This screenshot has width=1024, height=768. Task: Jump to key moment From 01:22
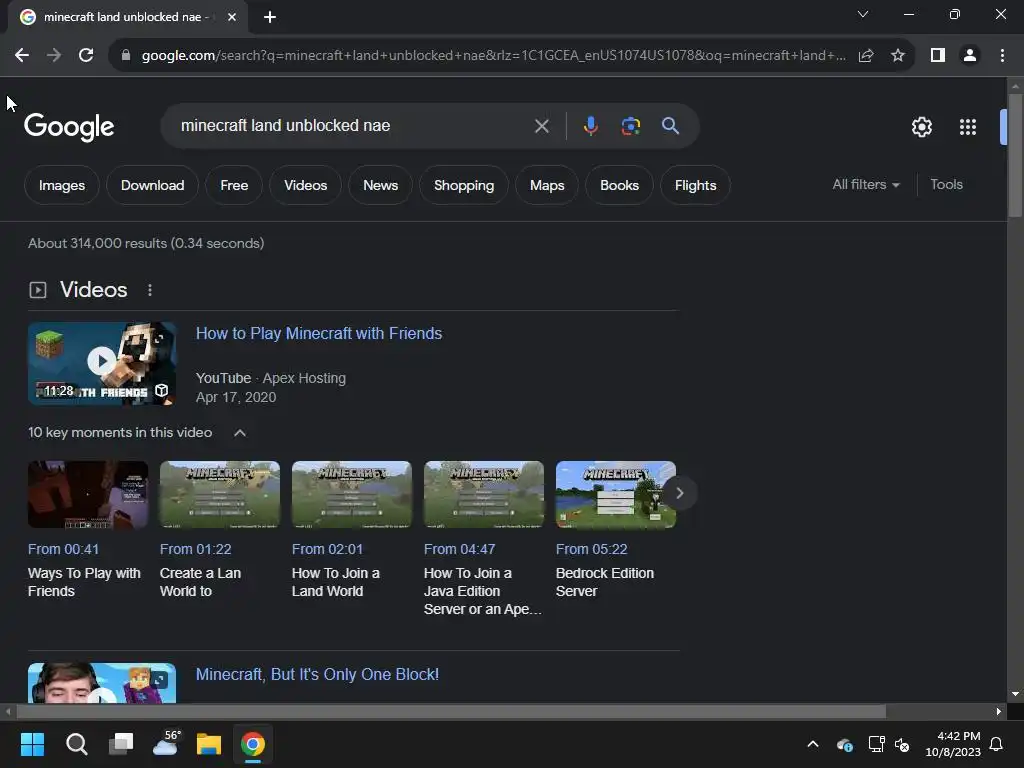click(x=195, y=549)
